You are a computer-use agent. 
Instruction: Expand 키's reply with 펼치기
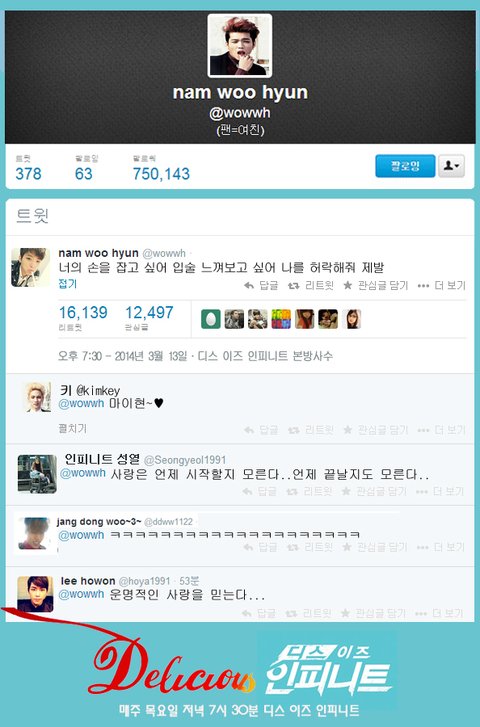(x=72, y=428)
